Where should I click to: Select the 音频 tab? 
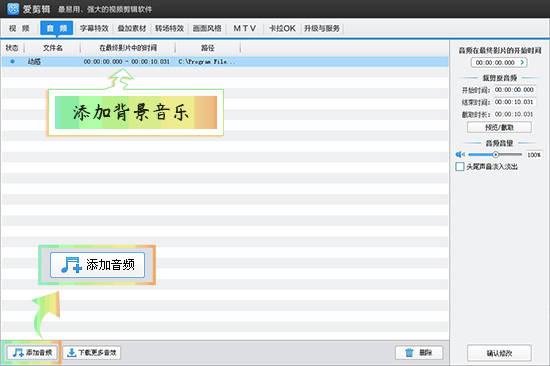tap(56, 28)
